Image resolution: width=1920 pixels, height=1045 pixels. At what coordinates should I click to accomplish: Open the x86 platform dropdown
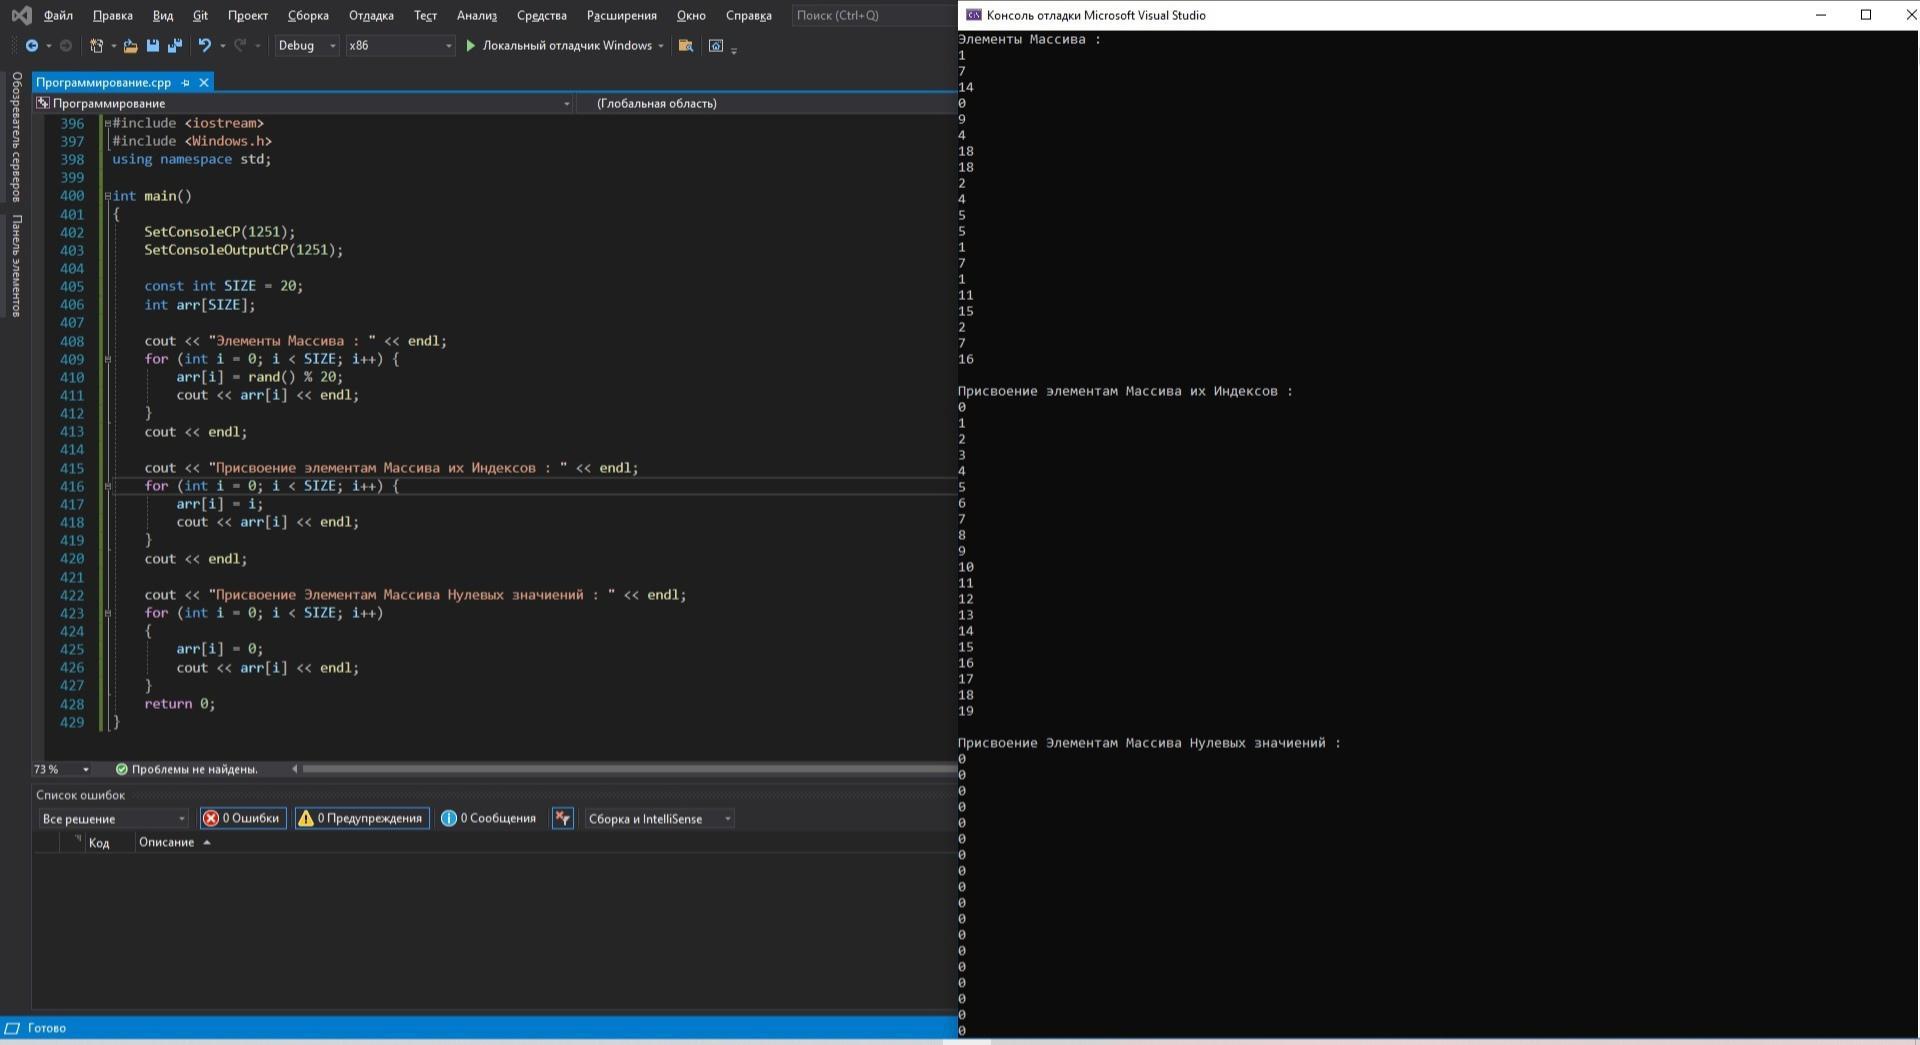[x=399, y=46]
